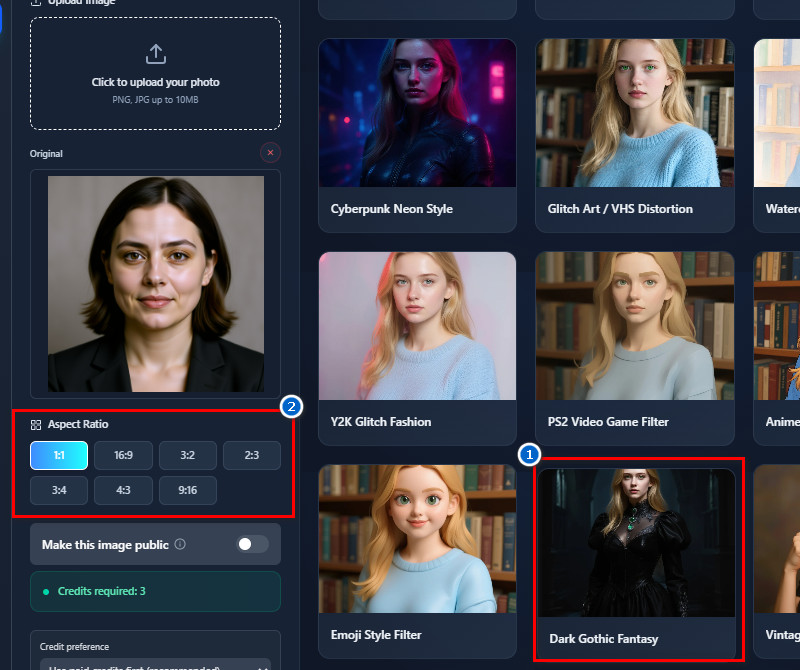Remove the original photo with red X
Screen dimensions: 800x670
(x=270, y=153)
